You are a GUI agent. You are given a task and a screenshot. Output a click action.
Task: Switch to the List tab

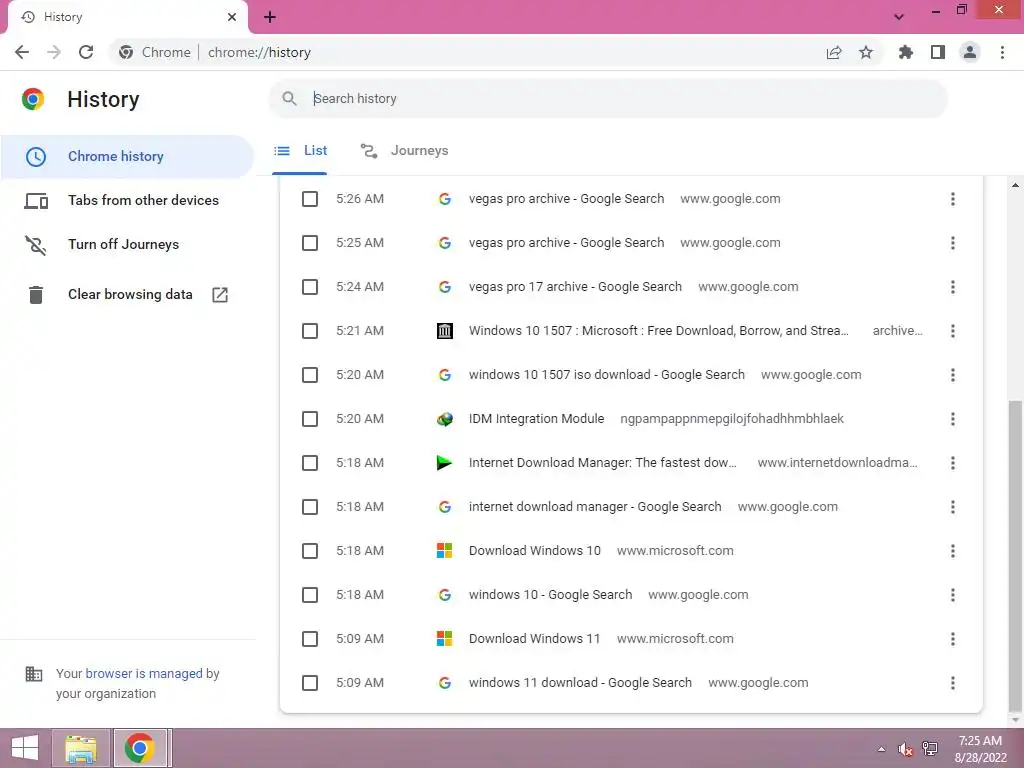(x=300, y=151)
